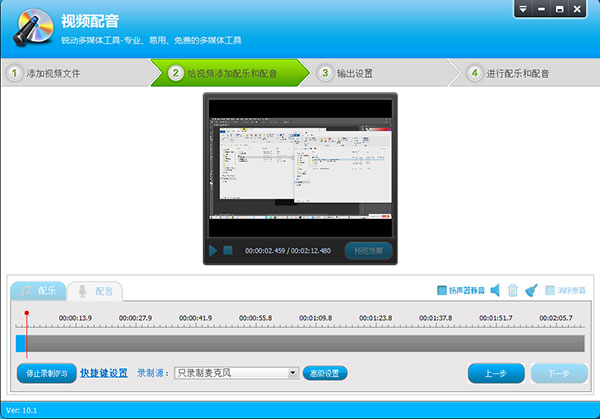
Task: Click the trash bin delete icon
Action: click(x=513, y=290)
